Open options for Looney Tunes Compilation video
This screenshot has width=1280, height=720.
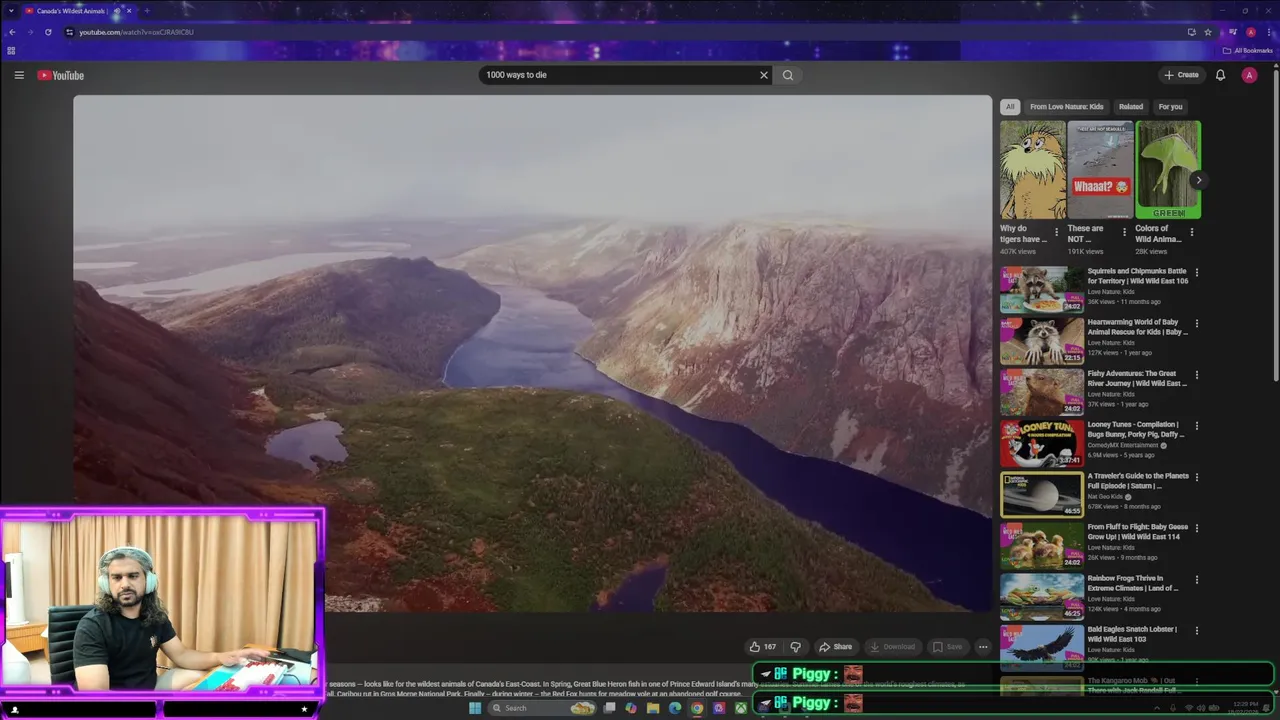pyautogui.click(x=1197, y=425)
